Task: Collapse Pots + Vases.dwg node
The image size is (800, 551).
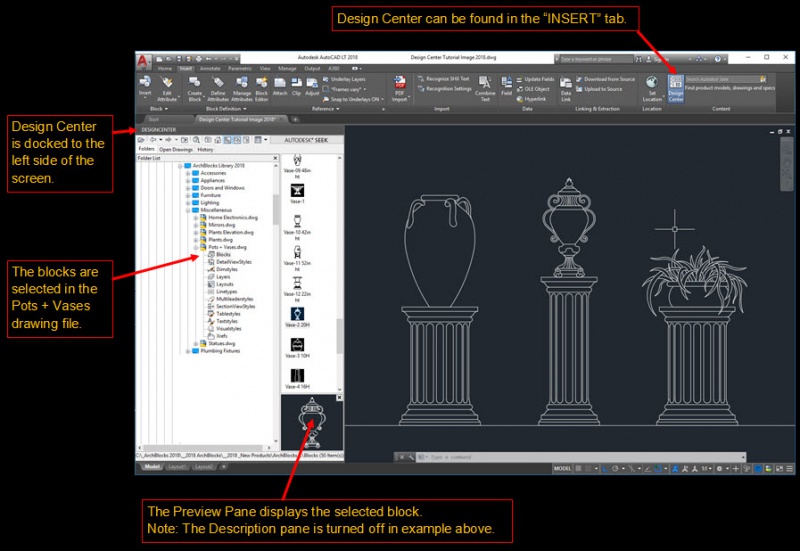Action: 196,247
